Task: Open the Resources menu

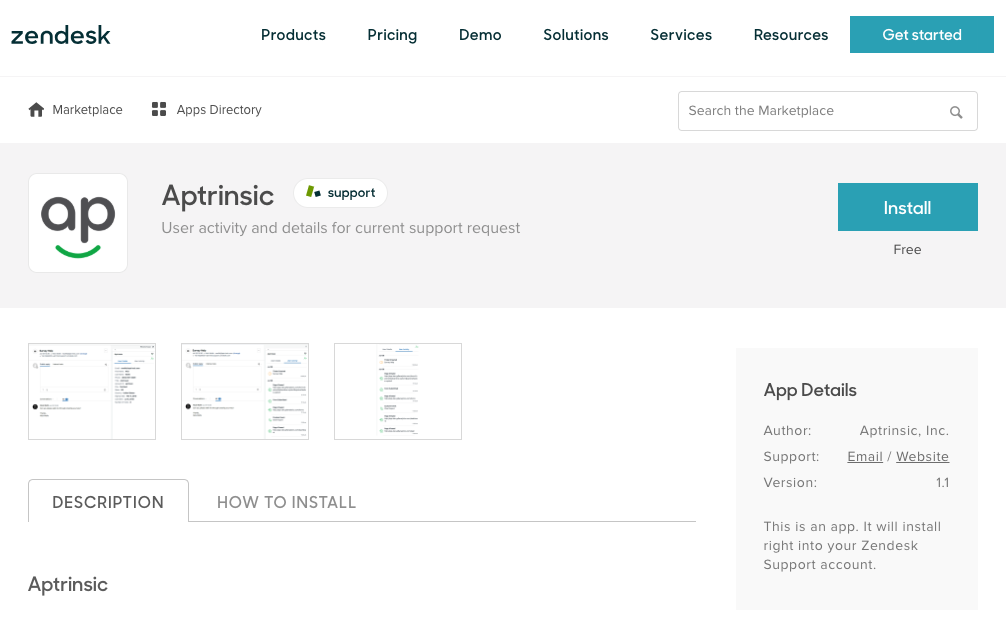Action: point(790,35)
